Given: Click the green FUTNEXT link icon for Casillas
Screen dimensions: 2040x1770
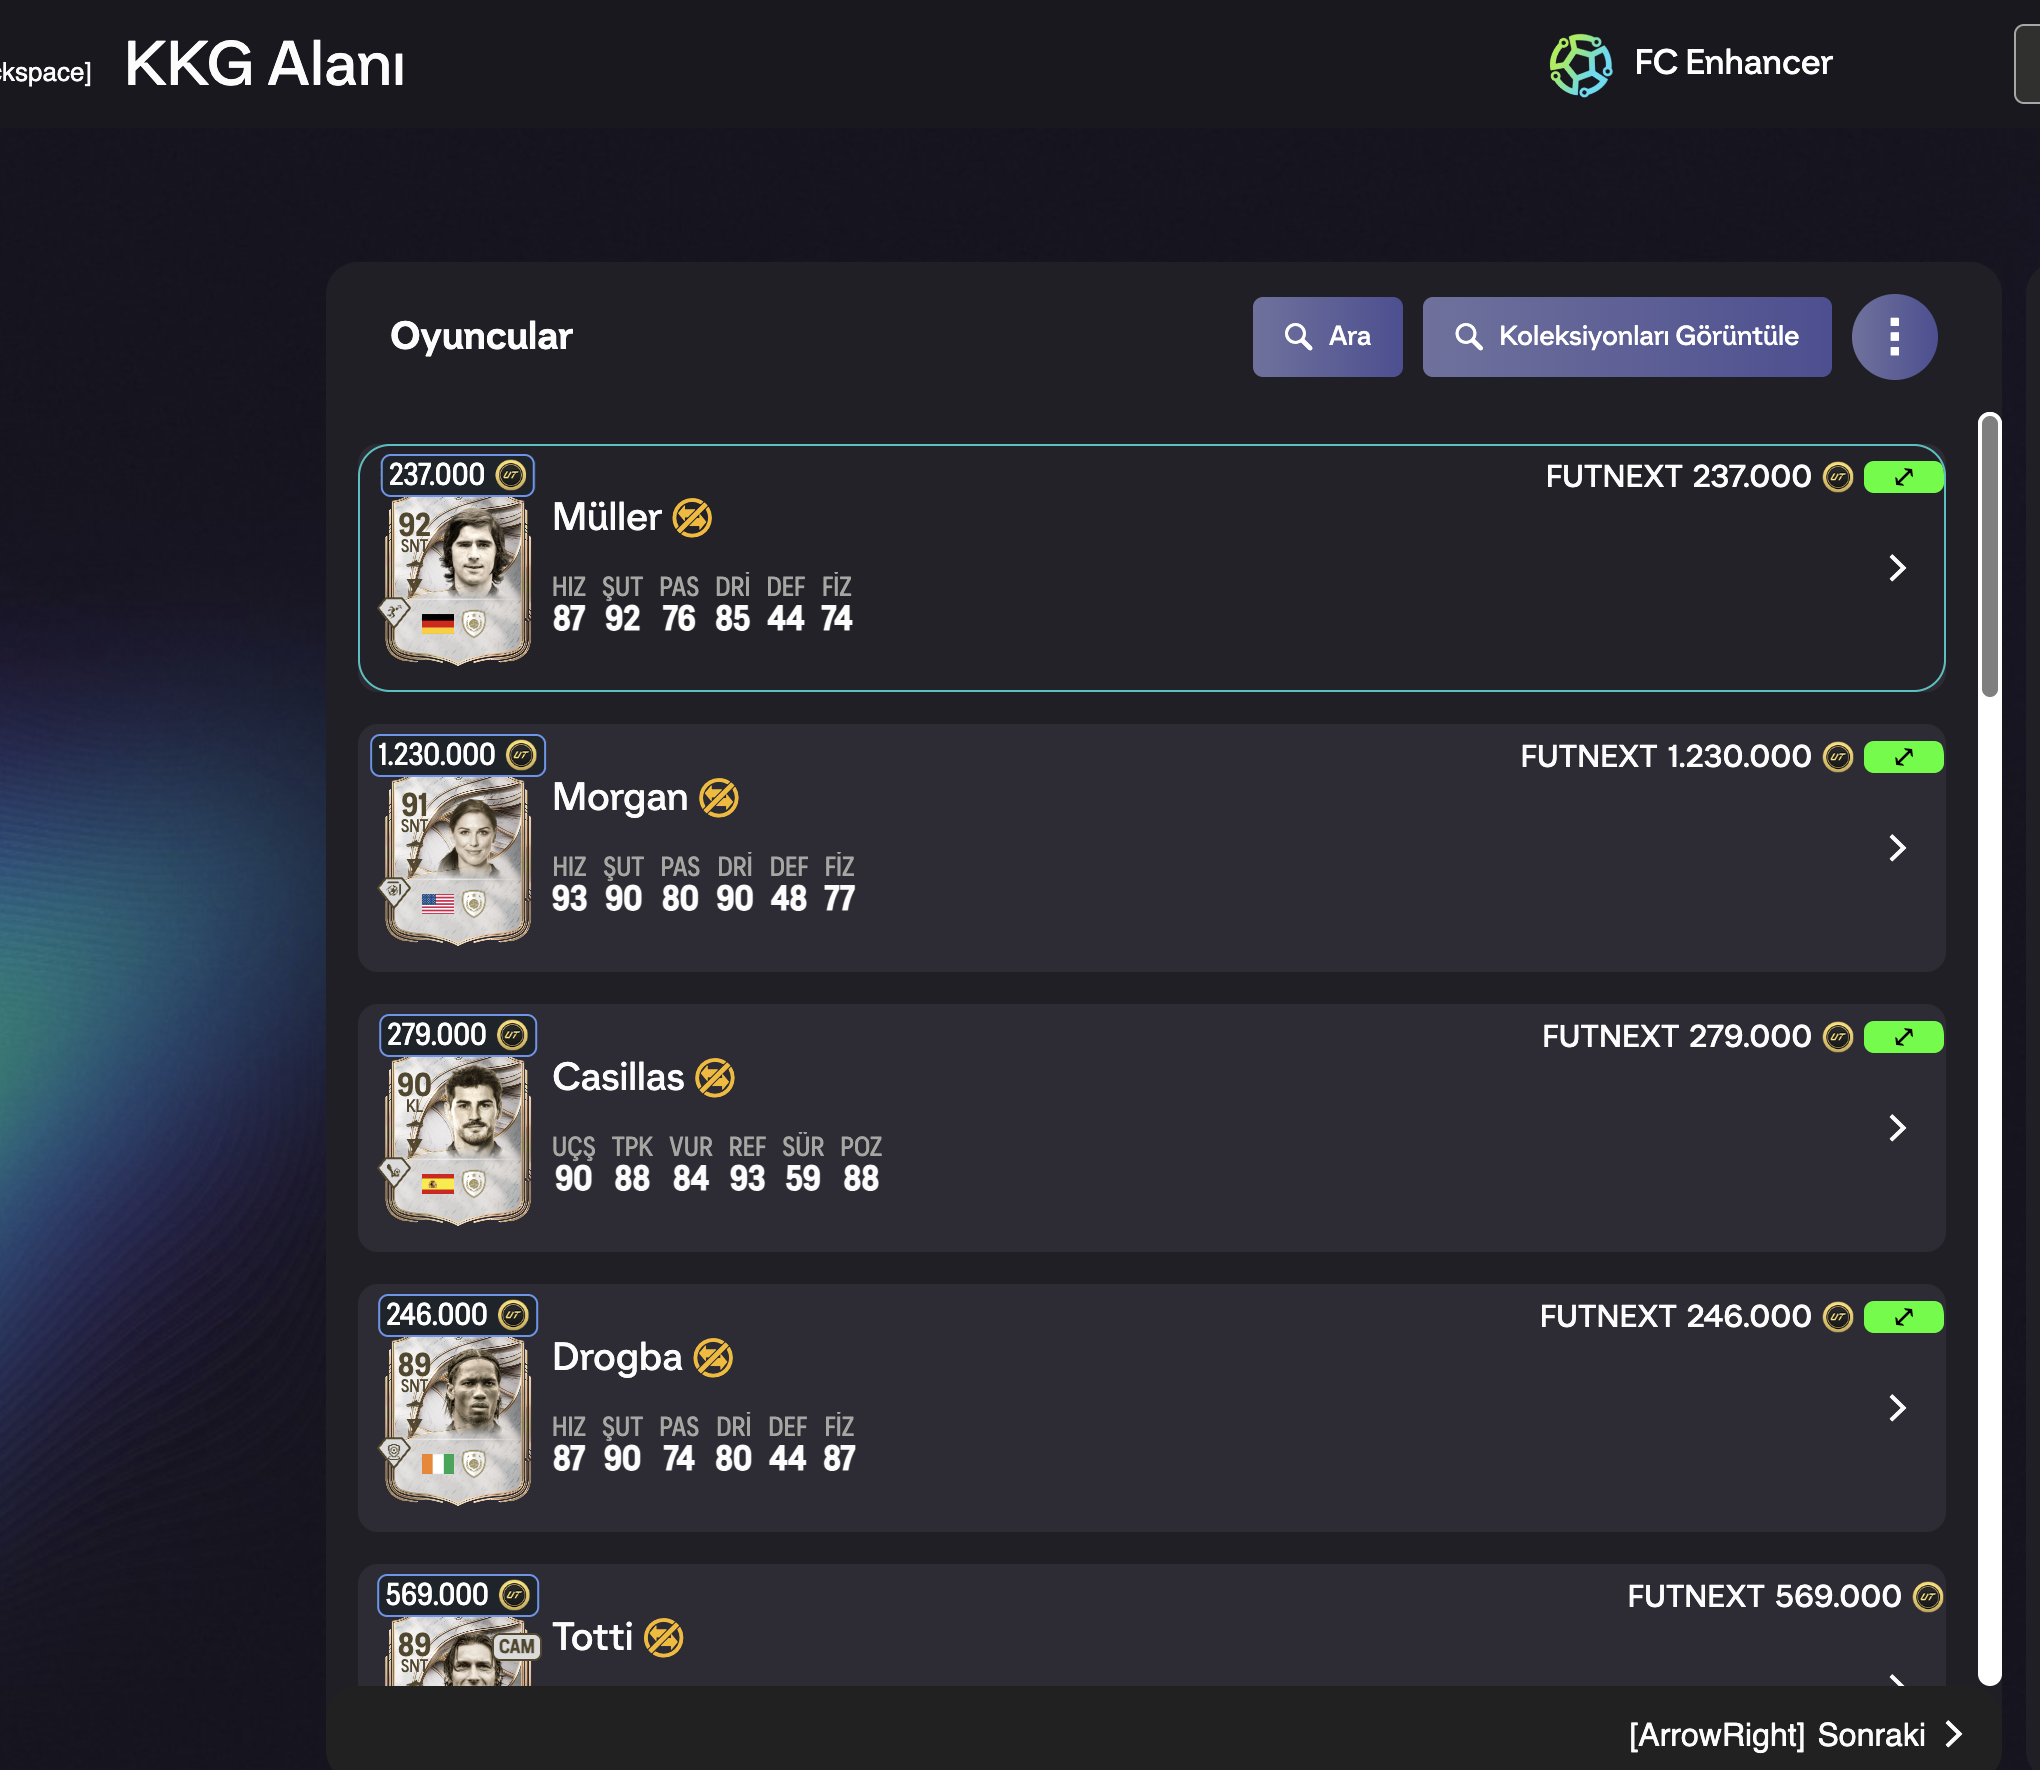Looking at the screenshot, I should coord(1904,1037).
